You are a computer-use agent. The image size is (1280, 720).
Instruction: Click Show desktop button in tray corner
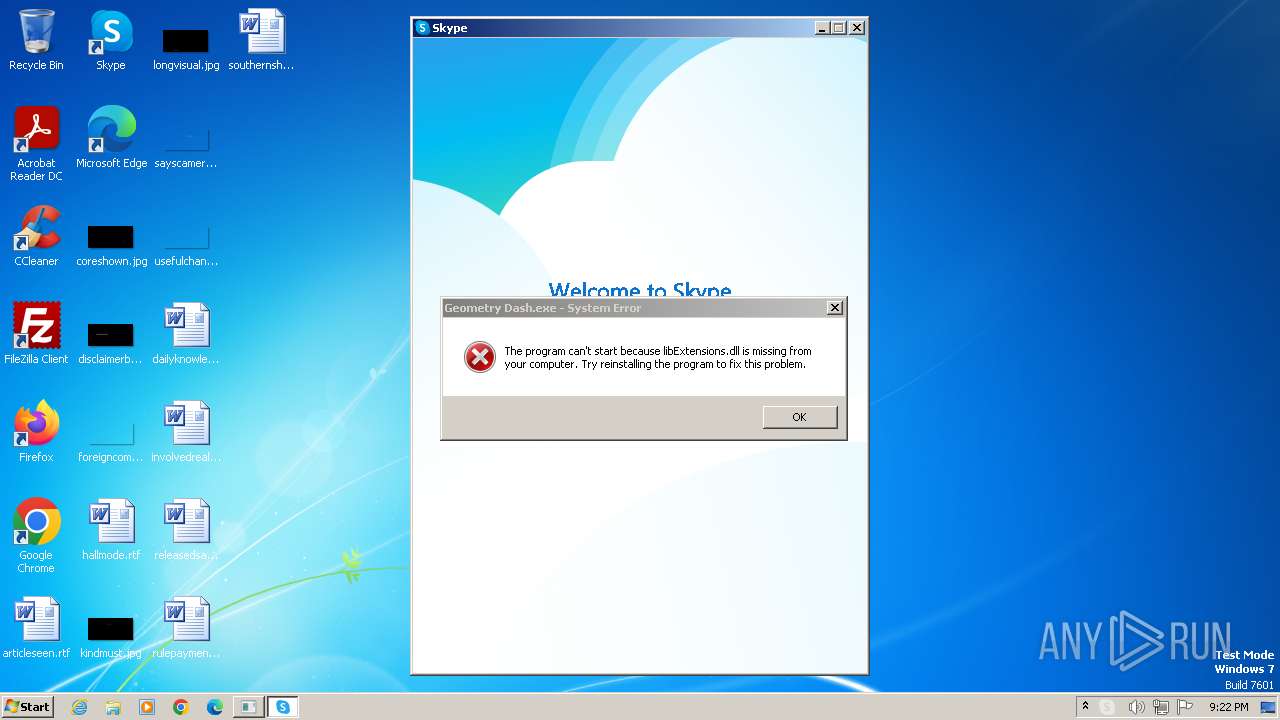[x=1268, y=707]
